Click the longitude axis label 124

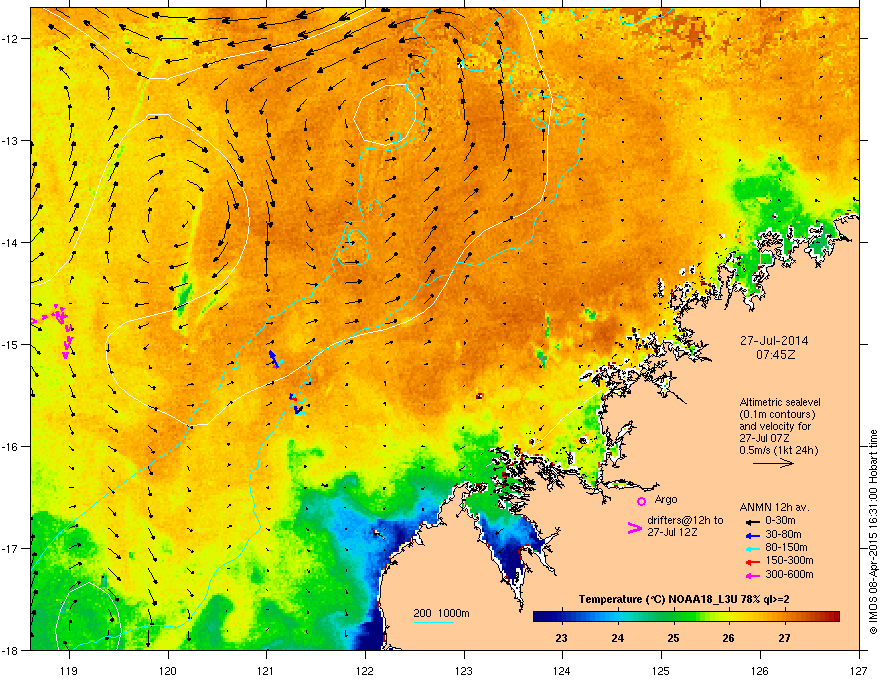point(562,670)
